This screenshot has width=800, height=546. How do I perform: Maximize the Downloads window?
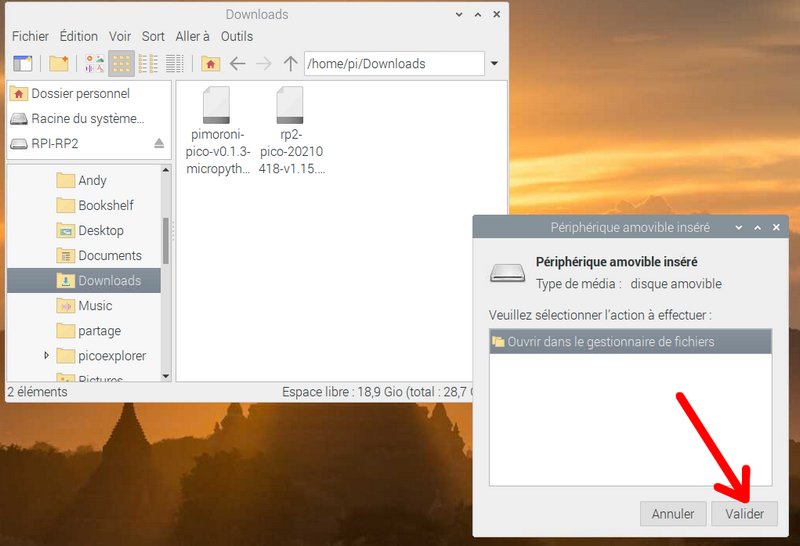pos(478,14)
